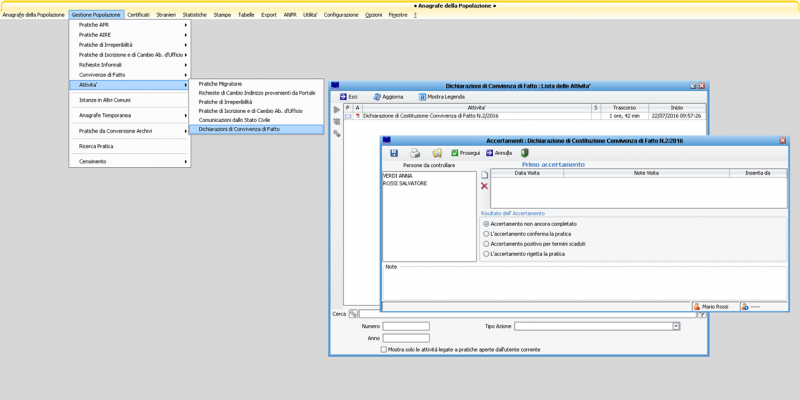
Task: Click the green shield icon in Accertamenti toolbar
Action: 524,153
